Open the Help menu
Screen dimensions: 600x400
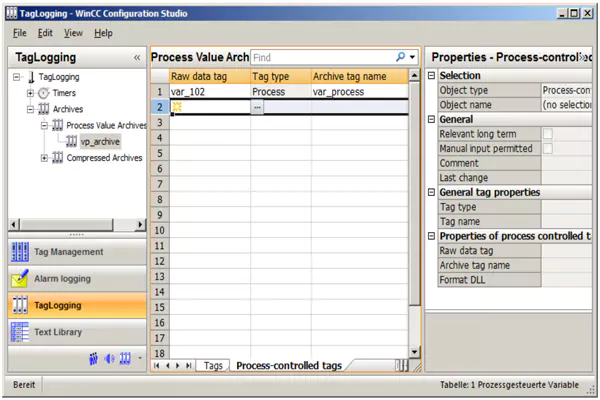click(103, 33)
